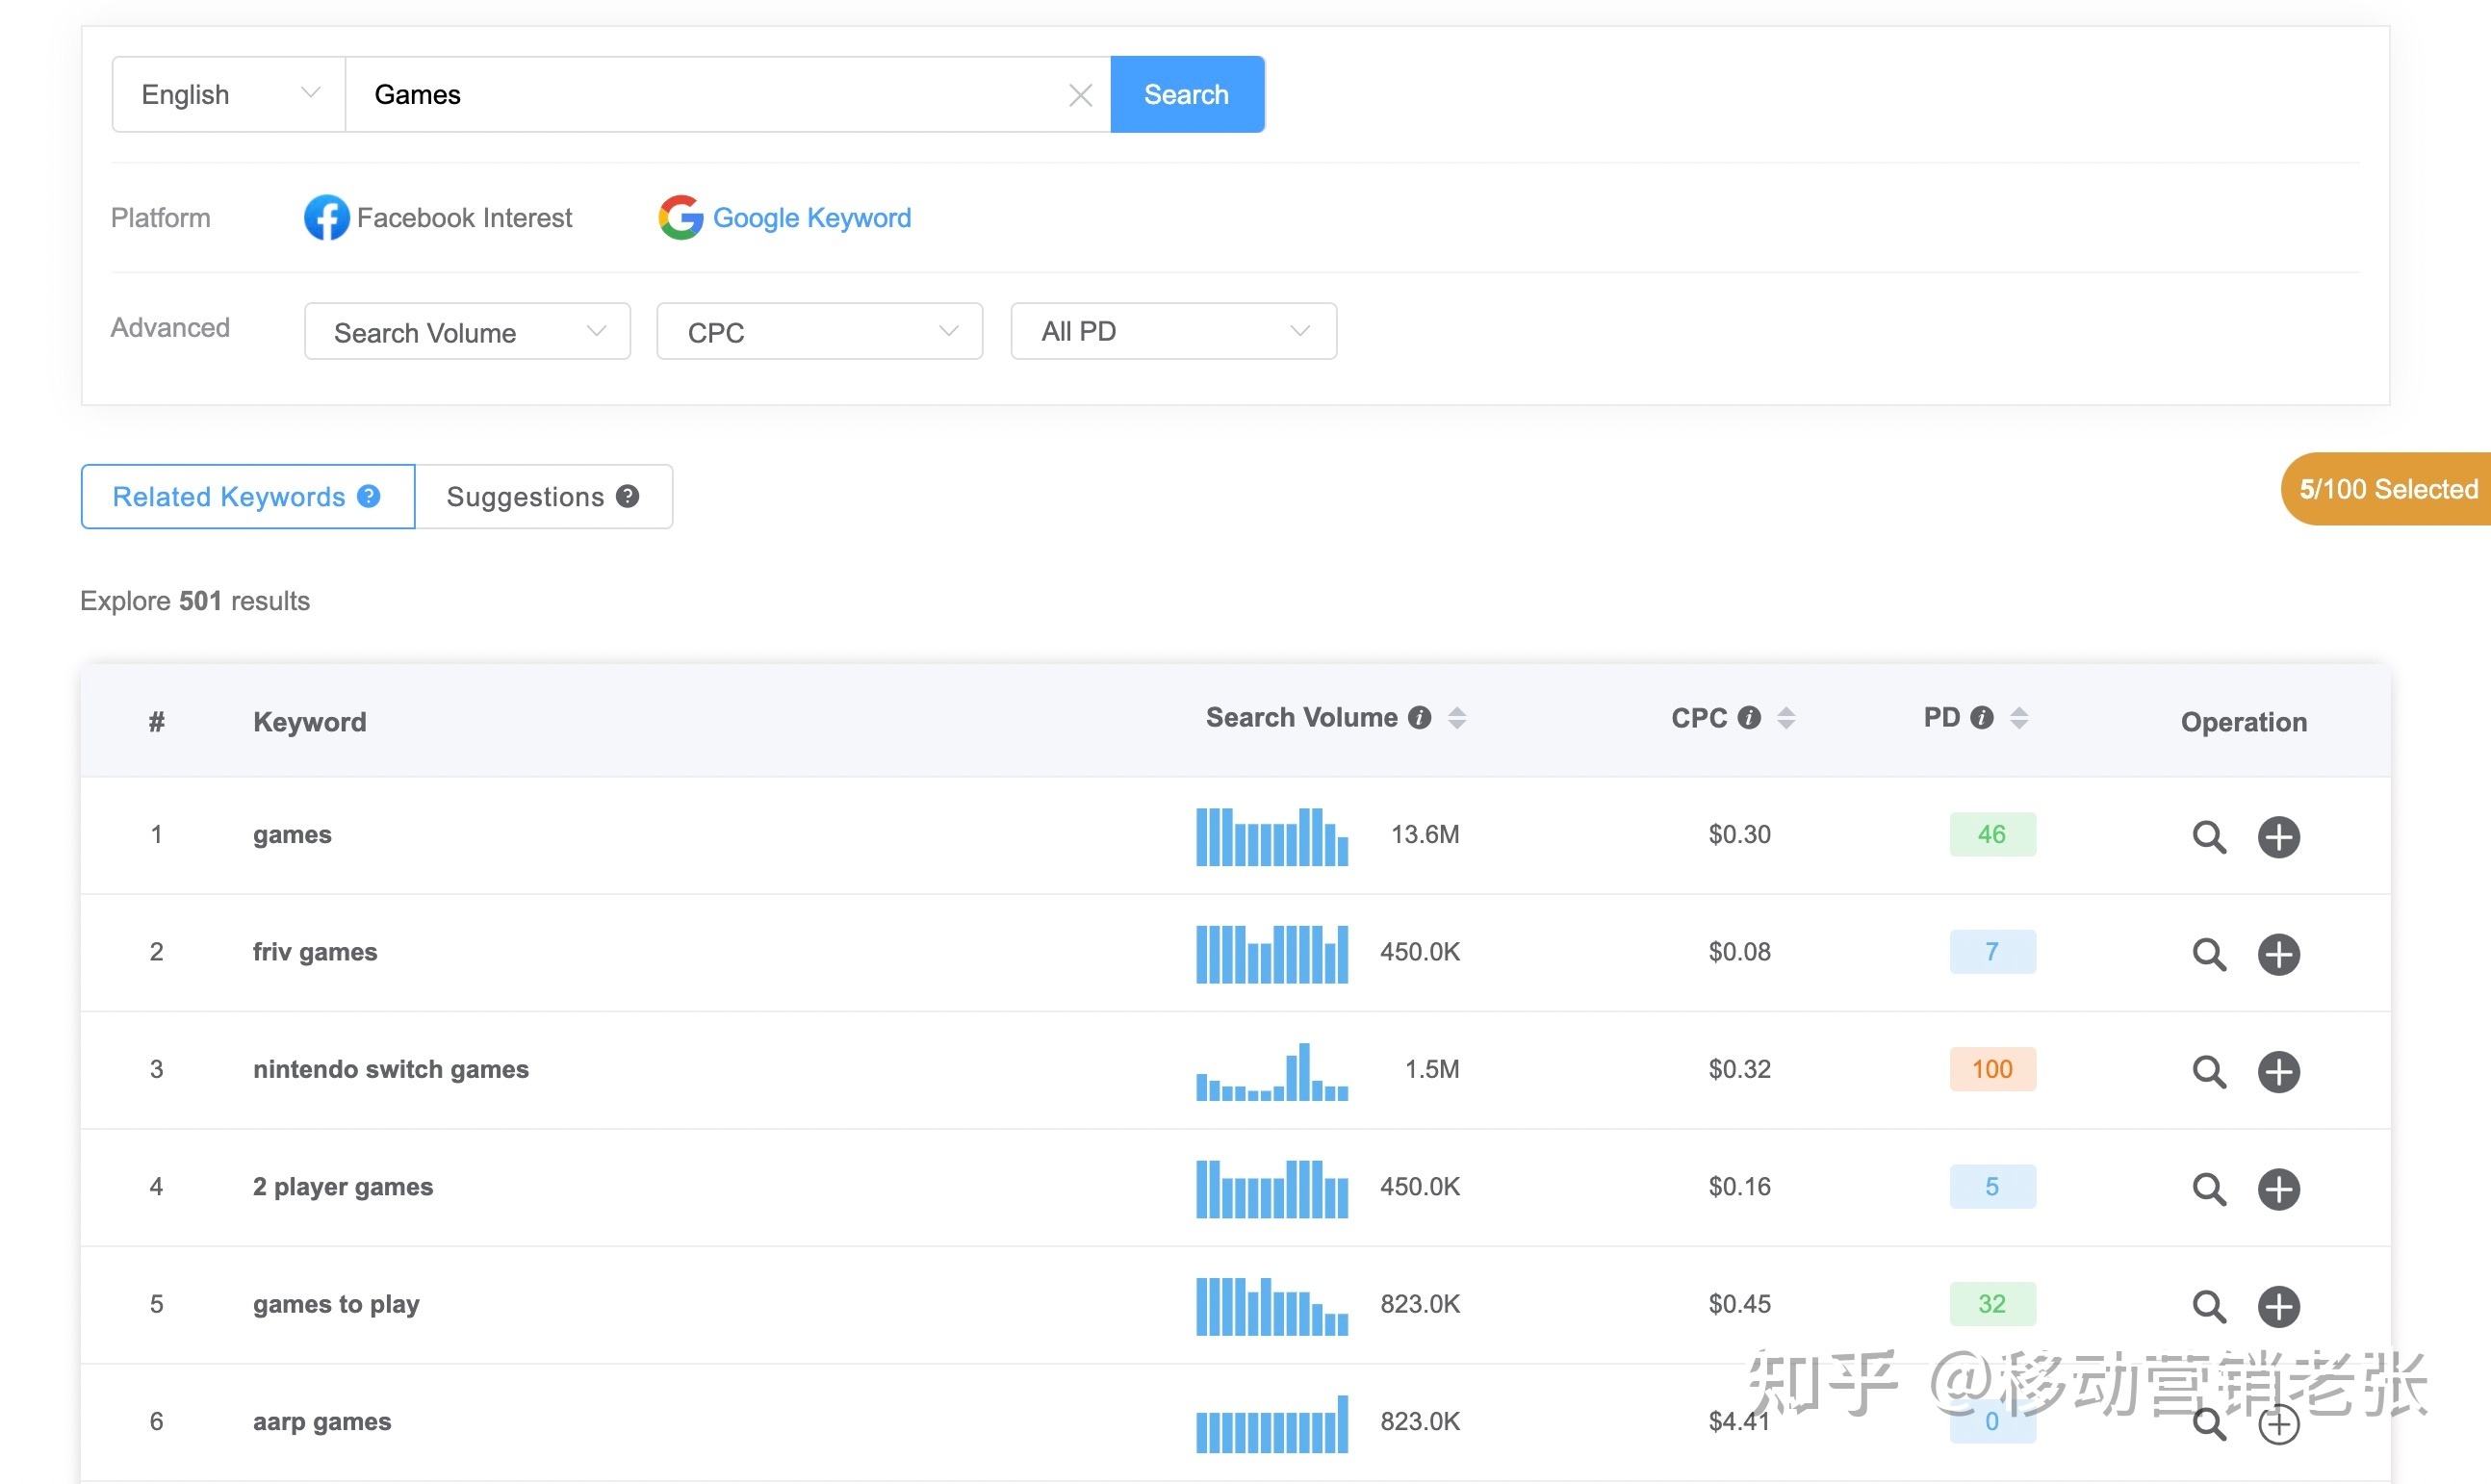Select the Facebook Interest platform
Screen dimensions: 2491x1484
pyautogui.click(x=438, y=217)
